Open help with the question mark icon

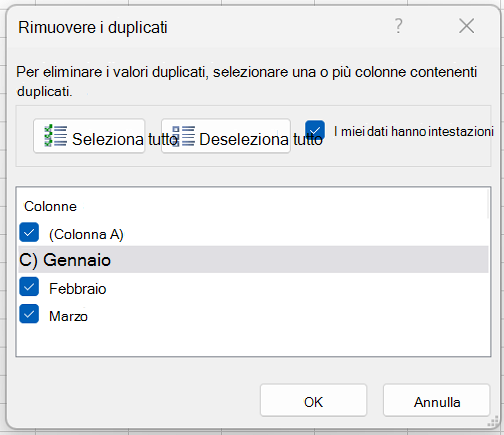pos(398,26)
